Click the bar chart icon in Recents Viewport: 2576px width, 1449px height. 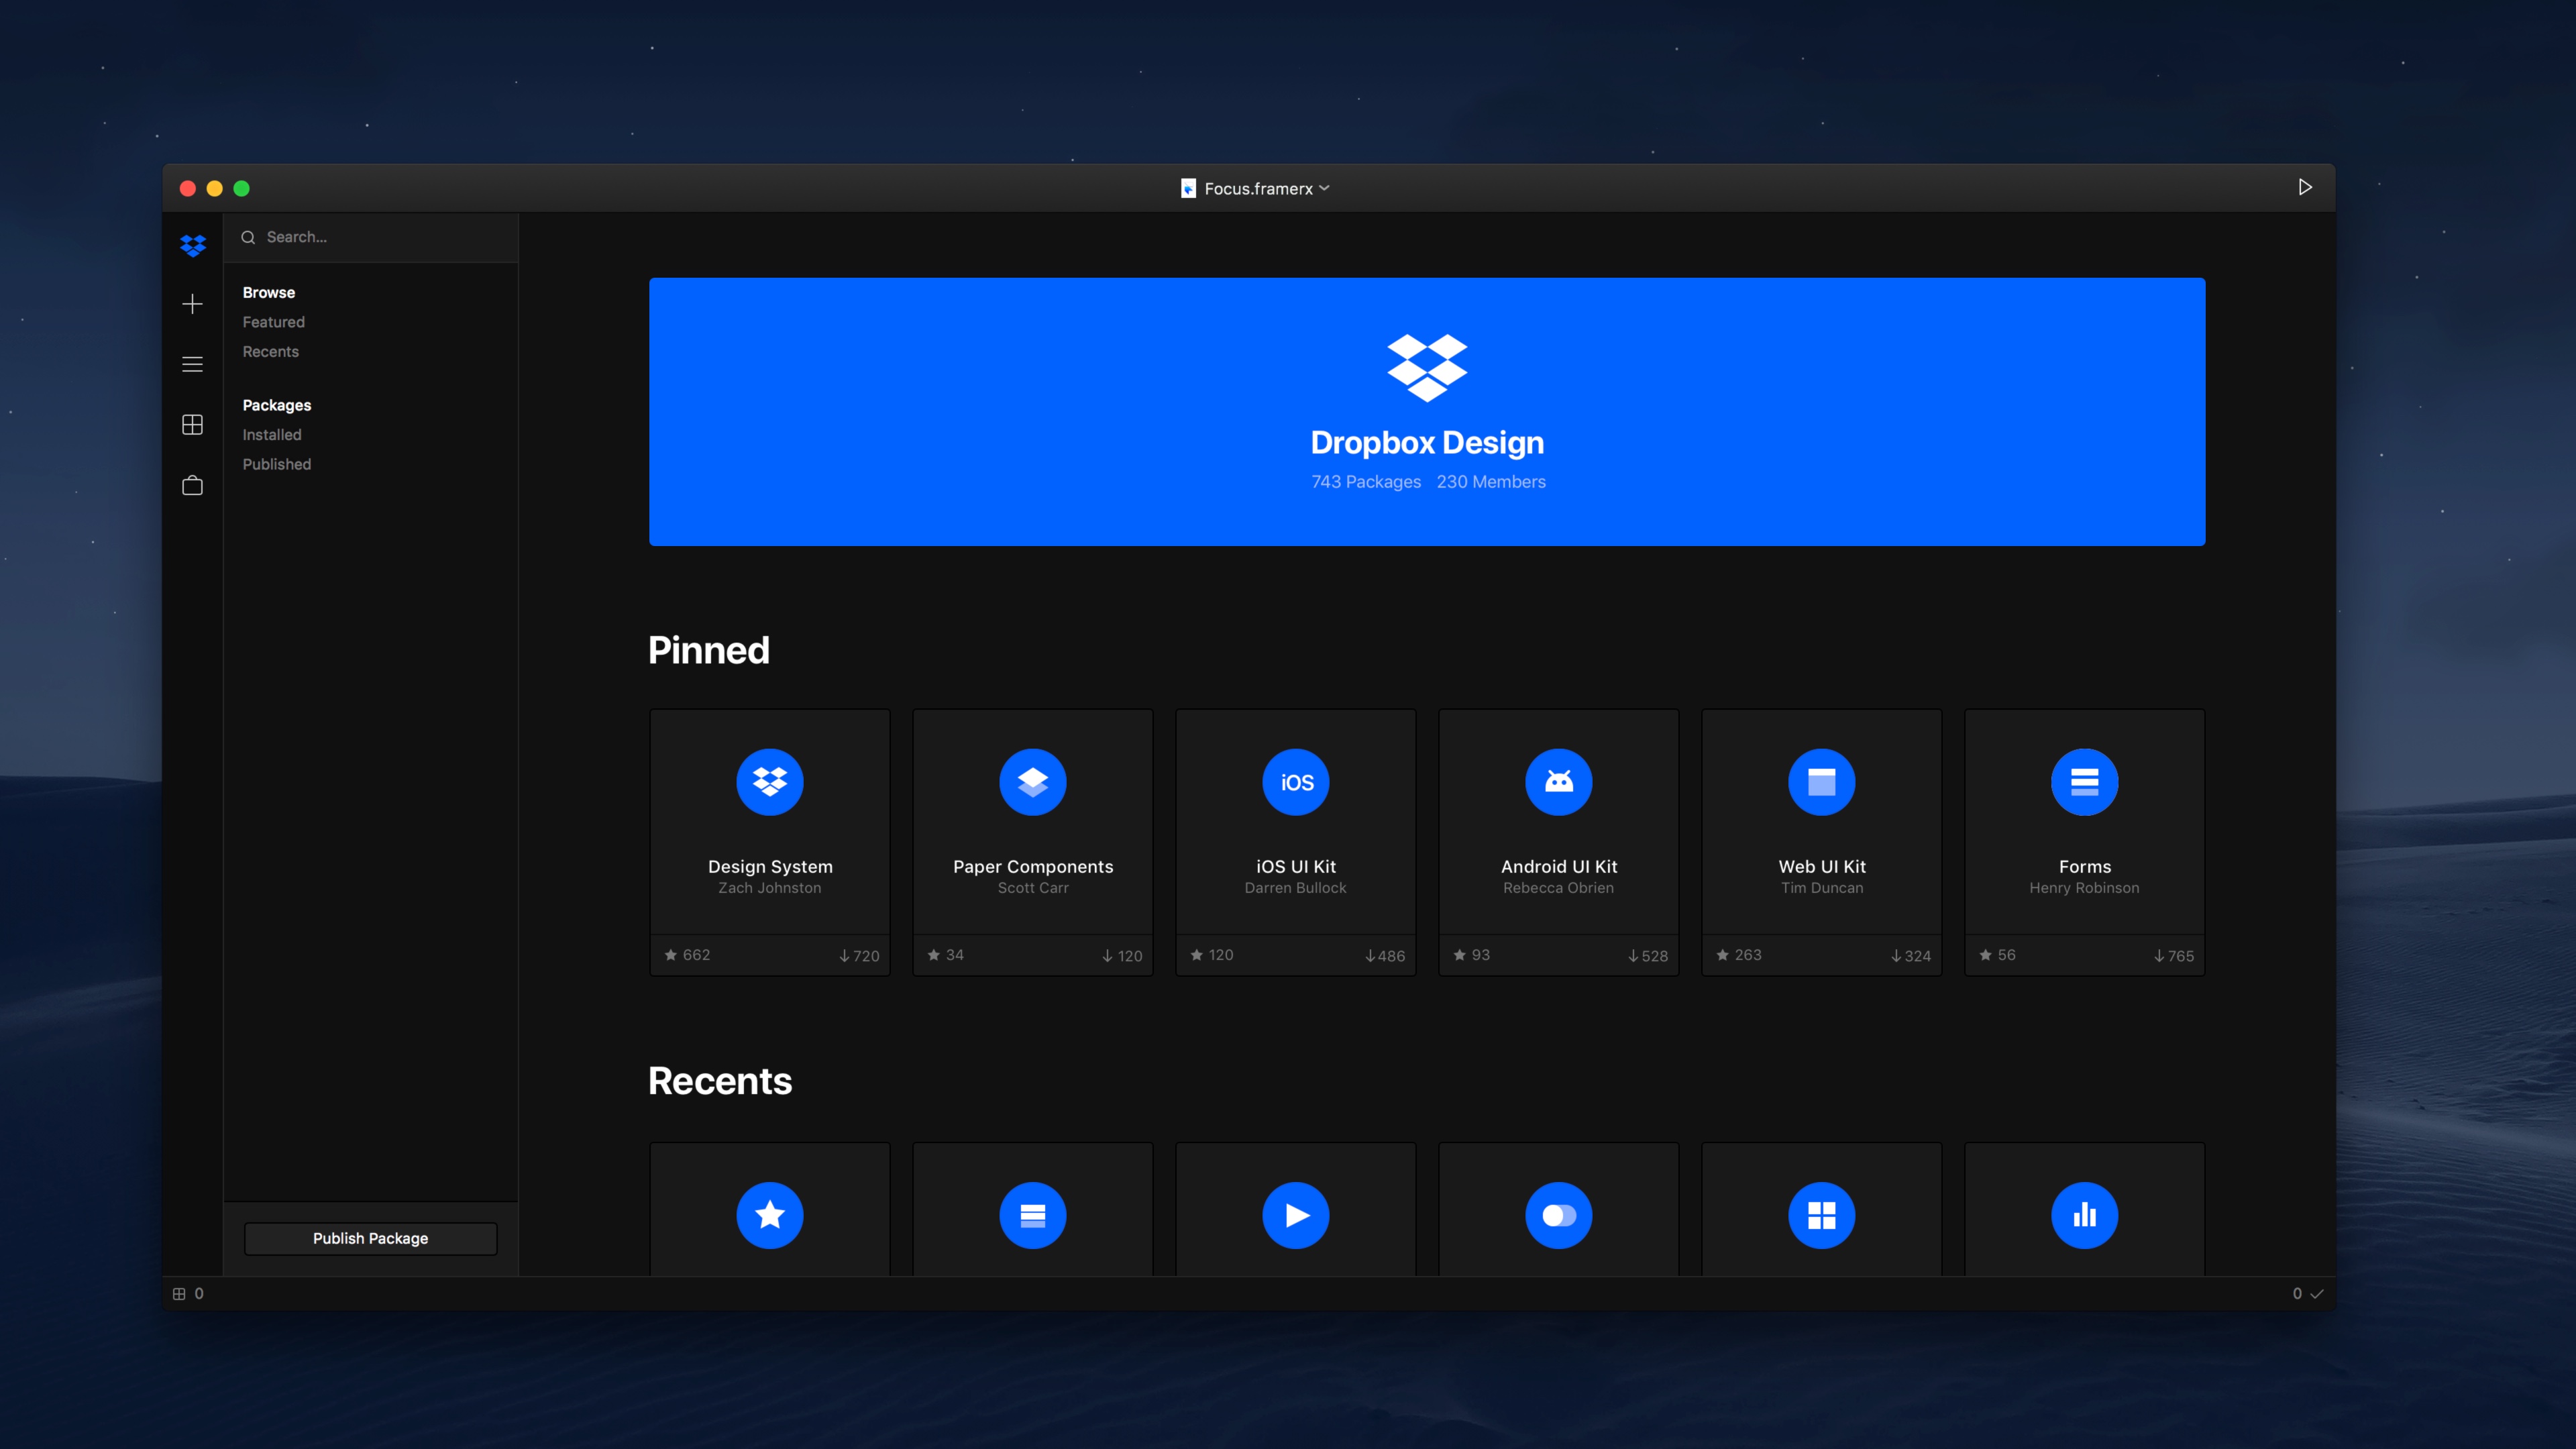2085,1215
